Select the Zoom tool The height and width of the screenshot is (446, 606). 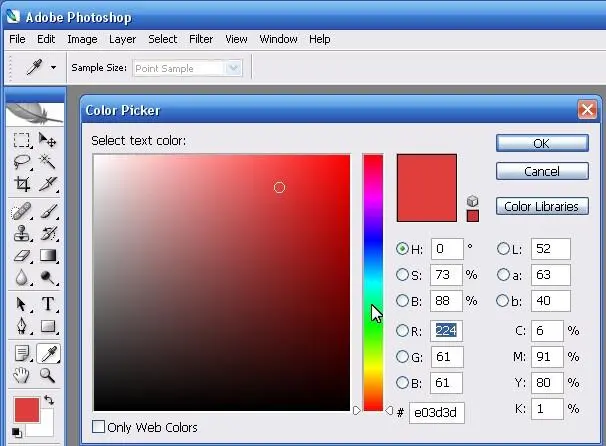[48, 375]
